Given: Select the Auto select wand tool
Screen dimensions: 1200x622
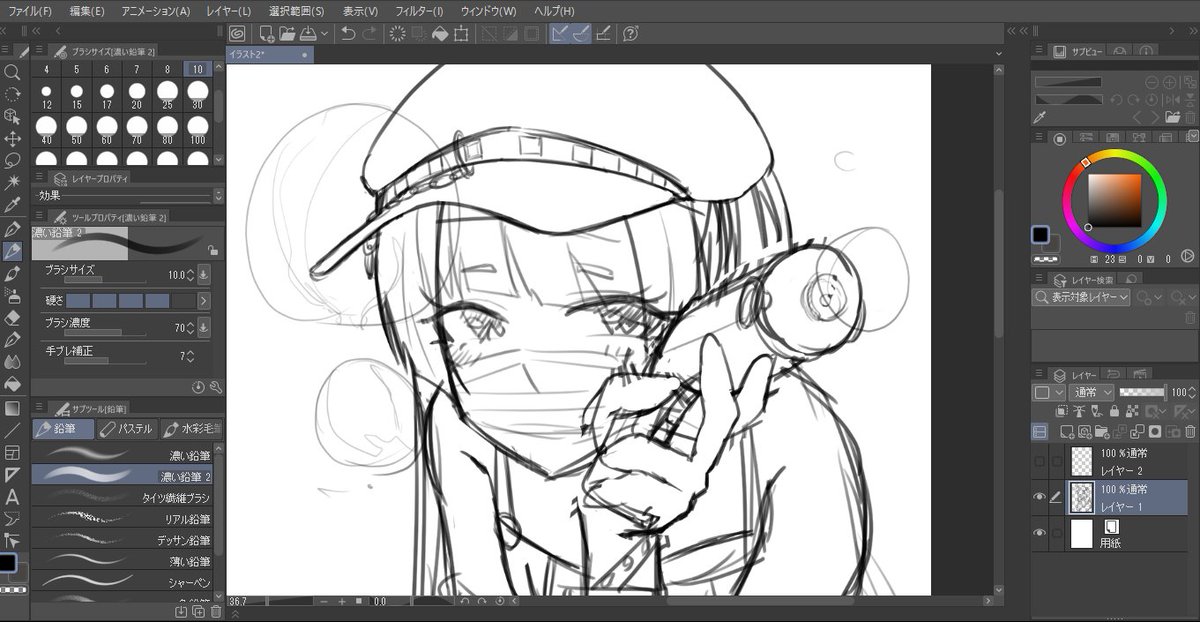Looking at the screenshot, I should click(12, 182).
